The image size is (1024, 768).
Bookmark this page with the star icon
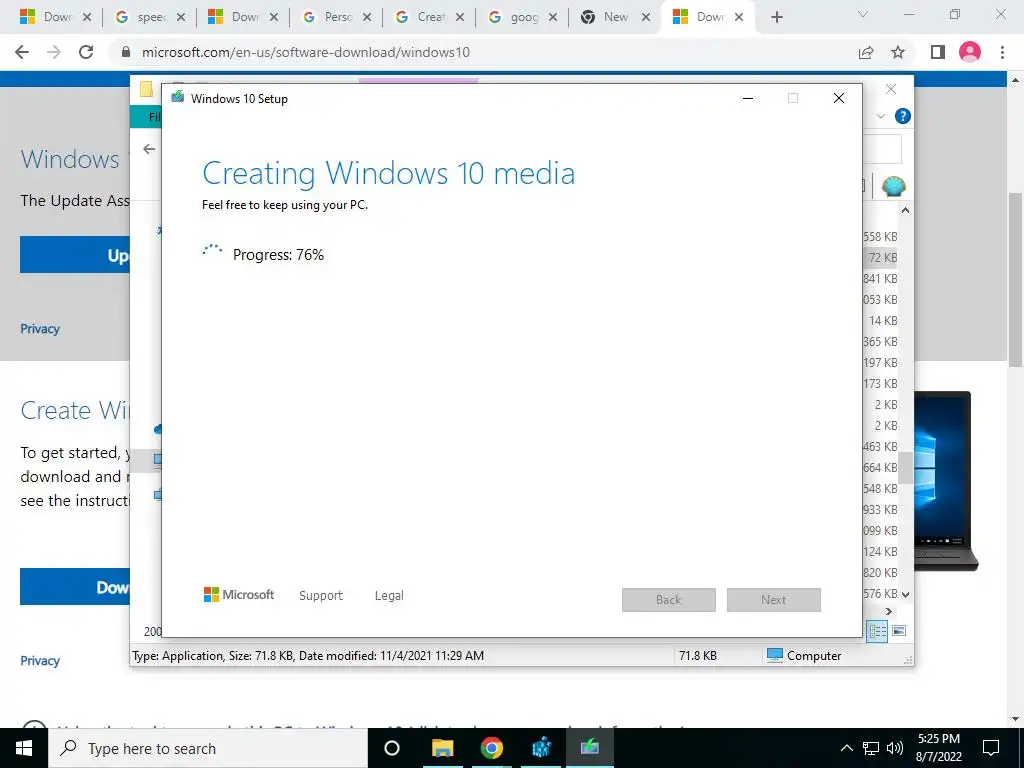898,52
